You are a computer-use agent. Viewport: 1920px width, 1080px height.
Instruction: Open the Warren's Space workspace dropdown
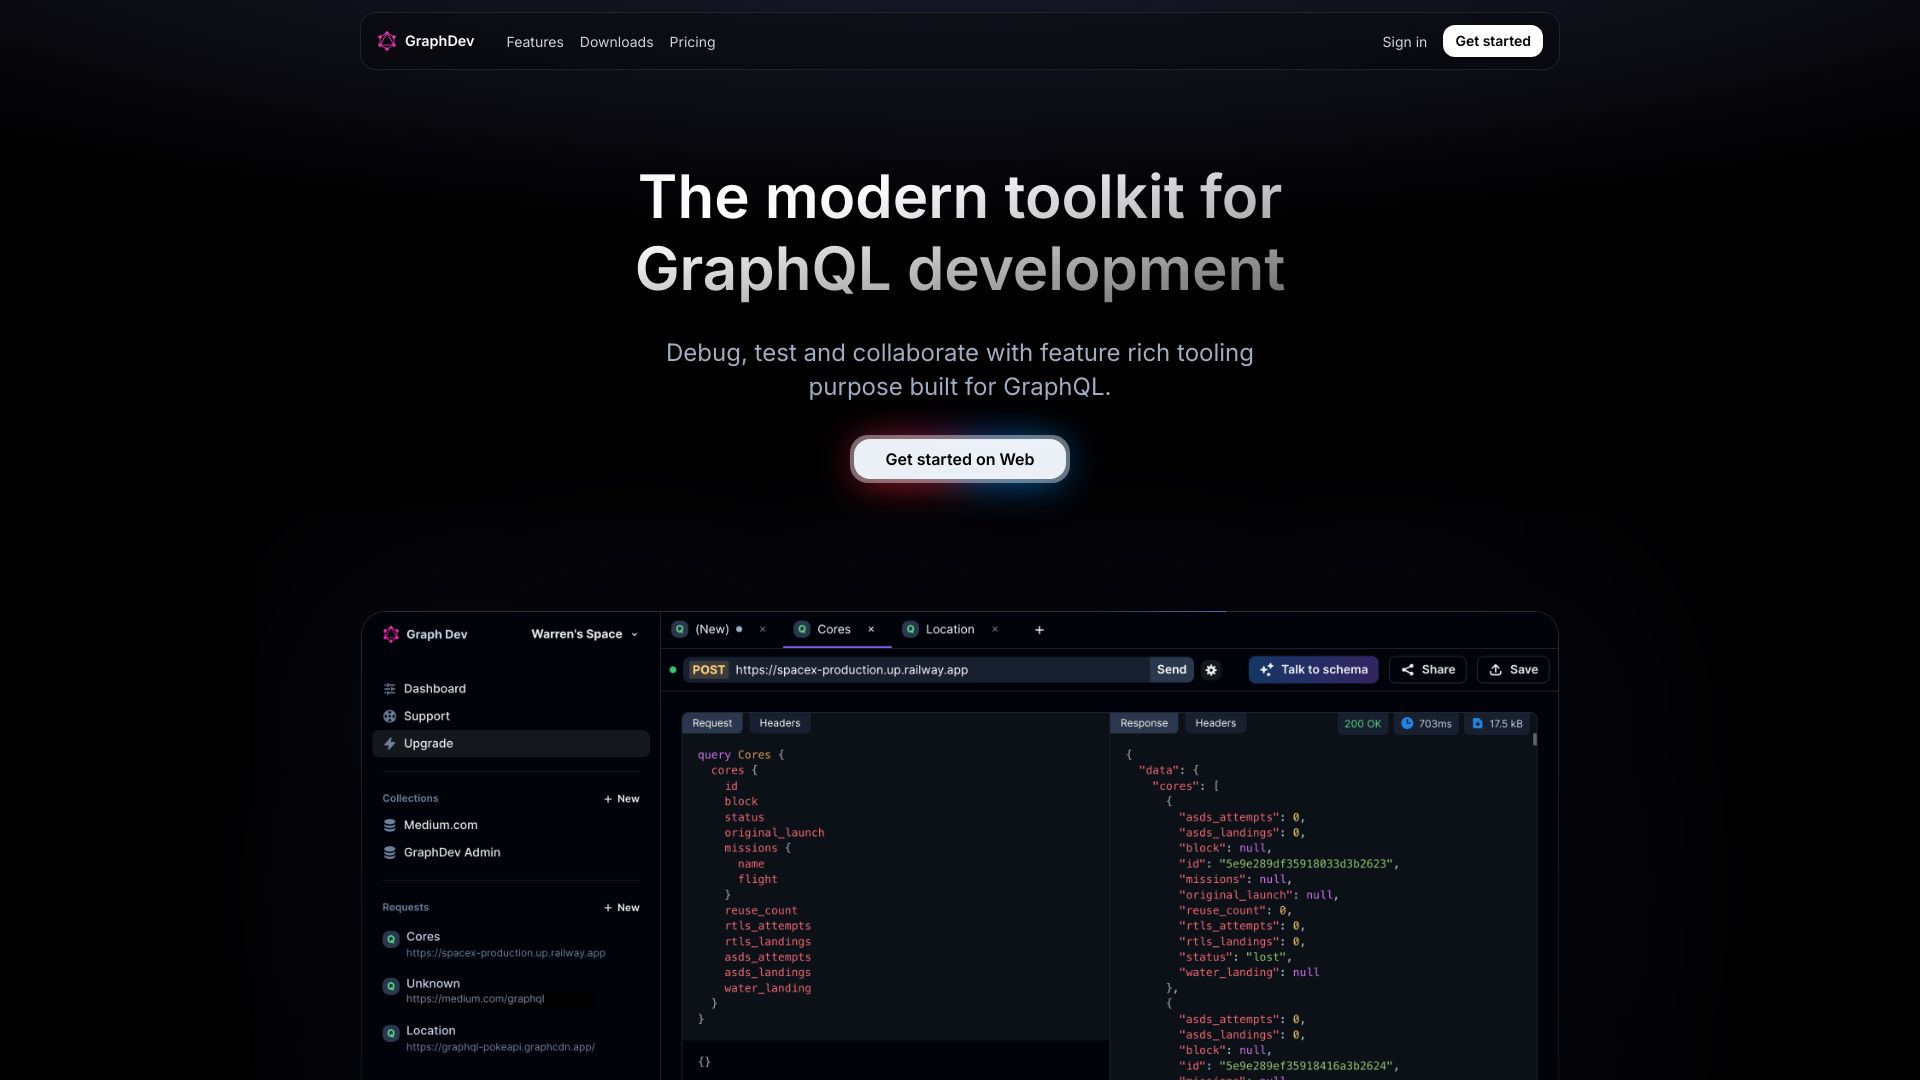[x=583, y=633]
